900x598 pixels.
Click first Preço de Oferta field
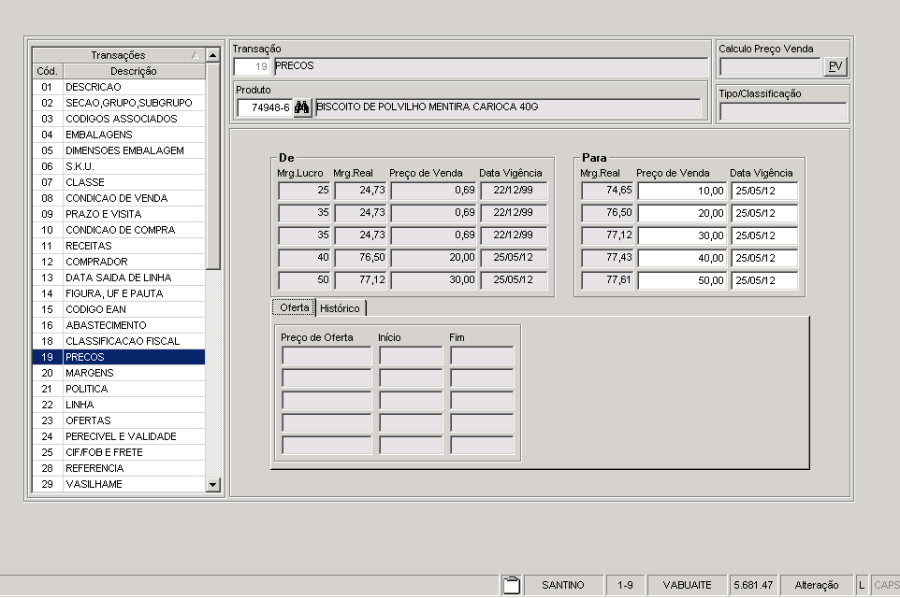(327, 356)
